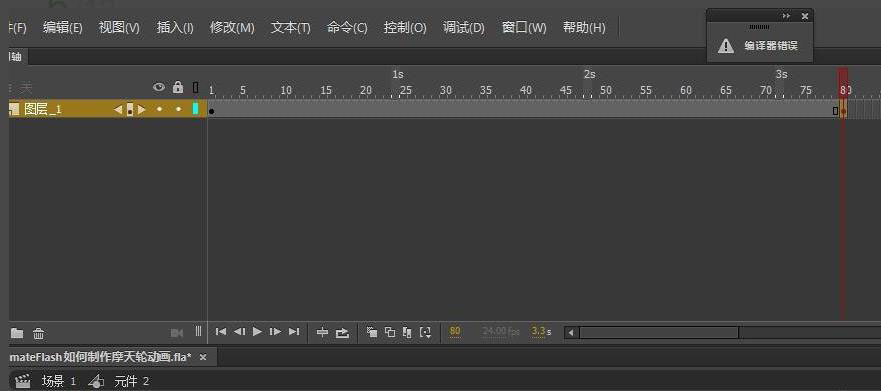
Task: Click cyan outline color swatch of 图层_1
Action: 196,109
